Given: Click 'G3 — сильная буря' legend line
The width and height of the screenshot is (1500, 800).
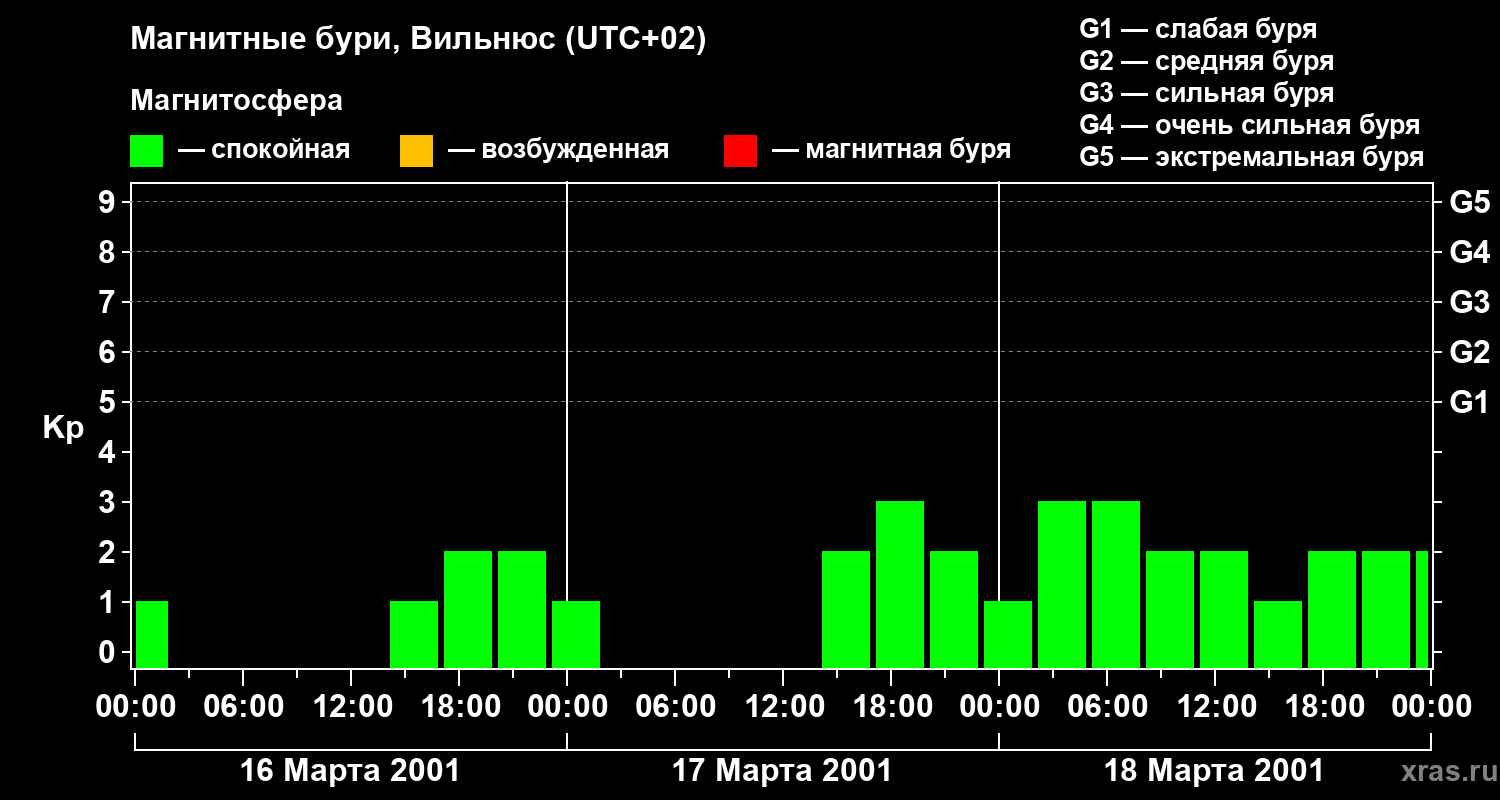Looking at the screenshot, I should pyautogui.click(x=1206, y=93).
